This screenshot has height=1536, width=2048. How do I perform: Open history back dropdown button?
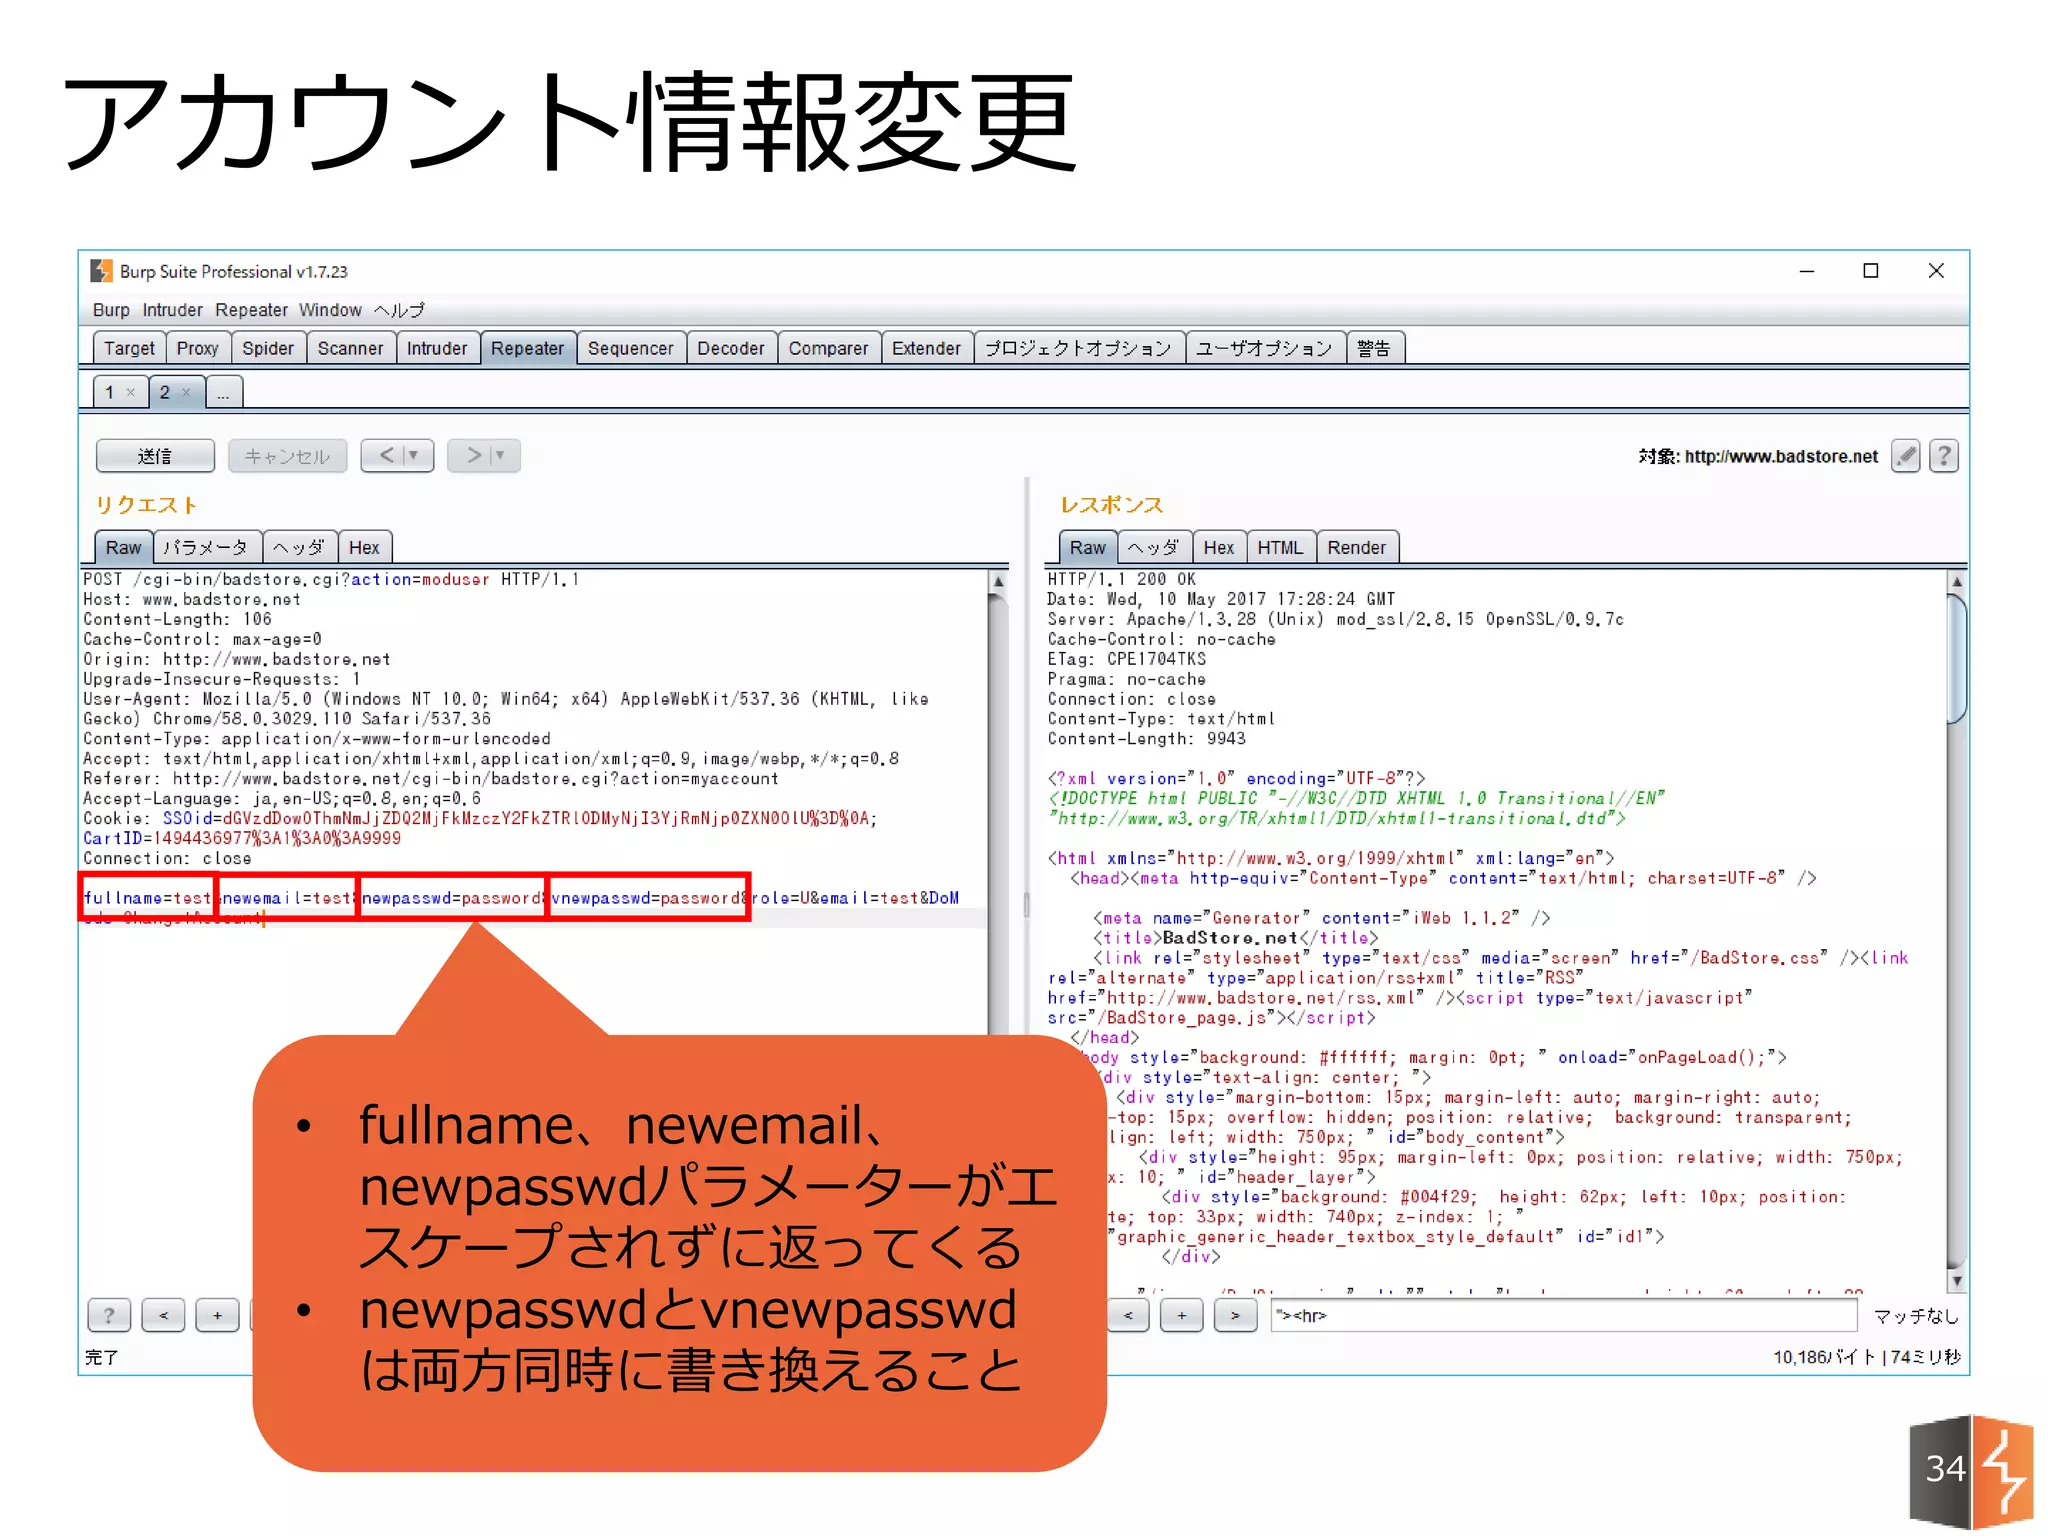[x=397, y=456]
